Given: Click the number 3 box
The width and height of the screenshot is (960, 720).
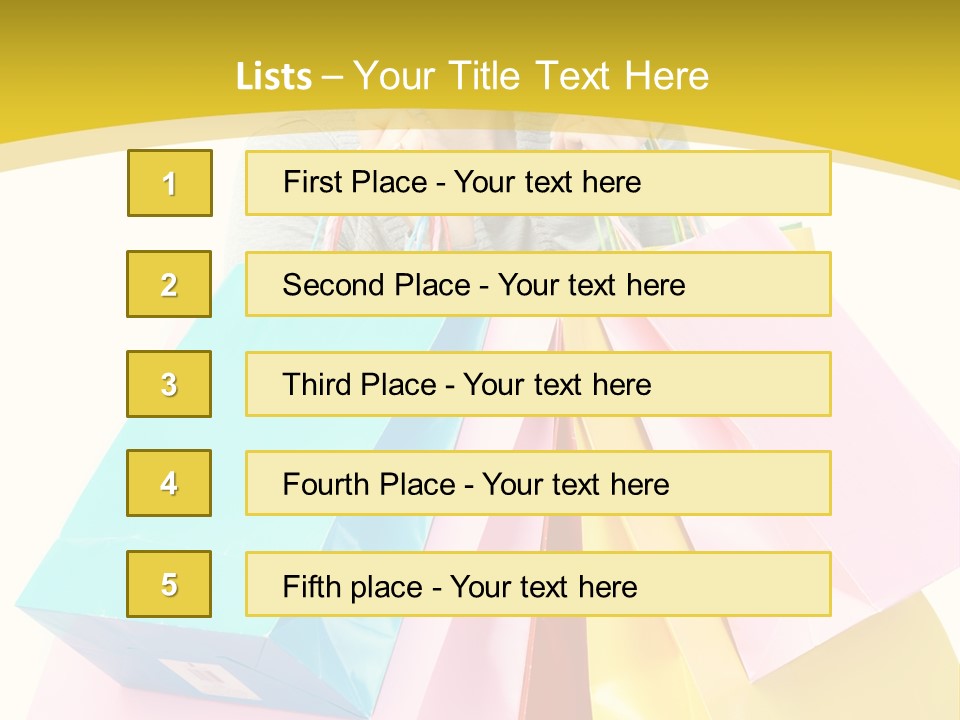Looking at the screenshot, I should 170,384.
